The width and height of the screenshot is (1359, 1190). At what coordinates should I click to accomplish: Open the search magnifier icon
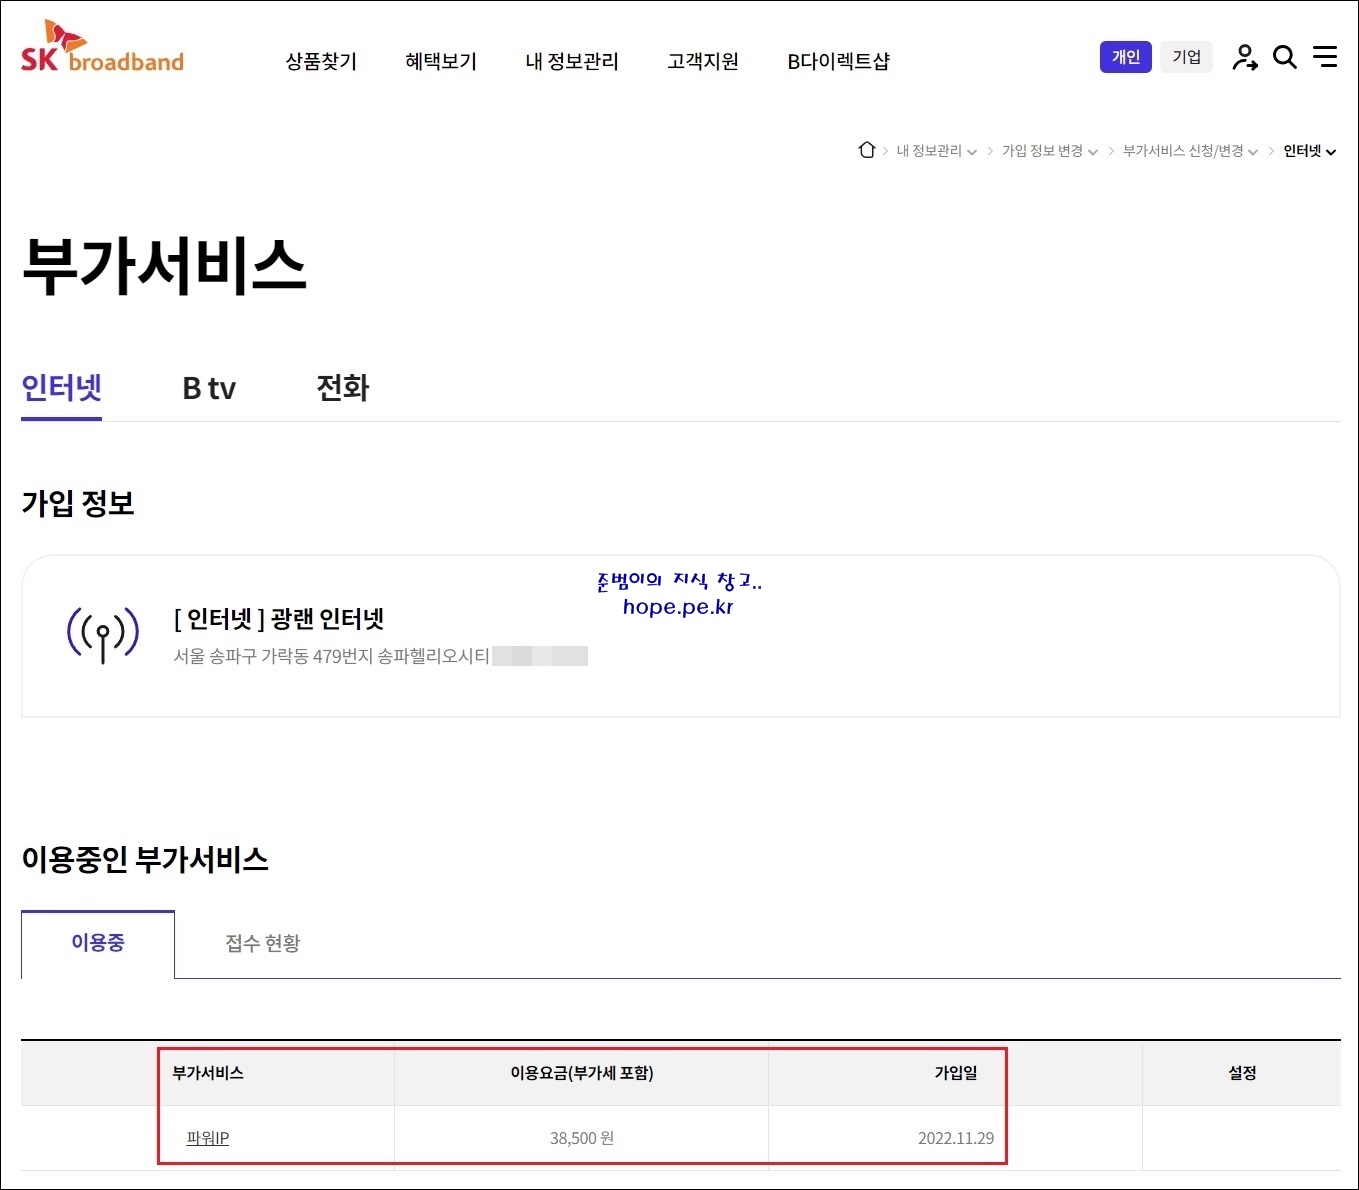[x=1285, y=57]
